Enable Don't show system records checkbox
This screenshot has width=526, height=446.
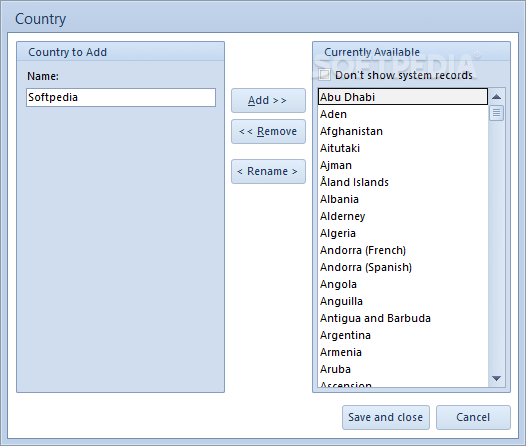point(324,75)
